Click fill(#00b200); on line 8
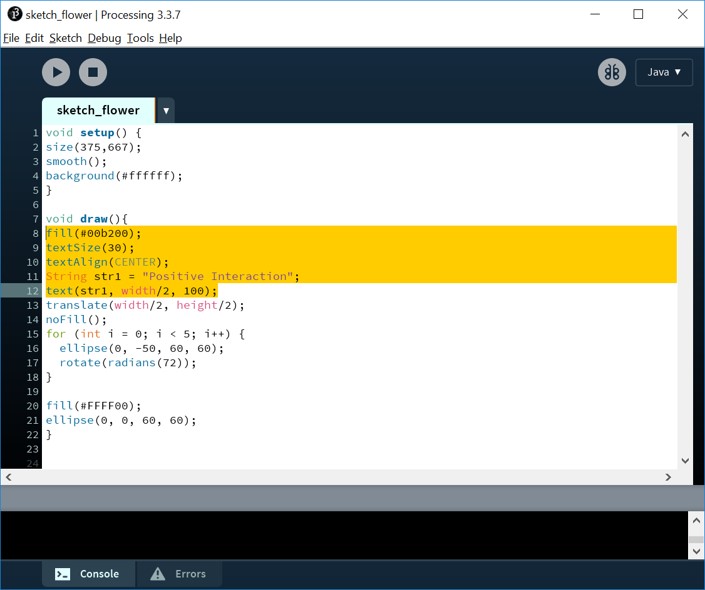Viewport: 705px width, 590px height. pos(94,233)
